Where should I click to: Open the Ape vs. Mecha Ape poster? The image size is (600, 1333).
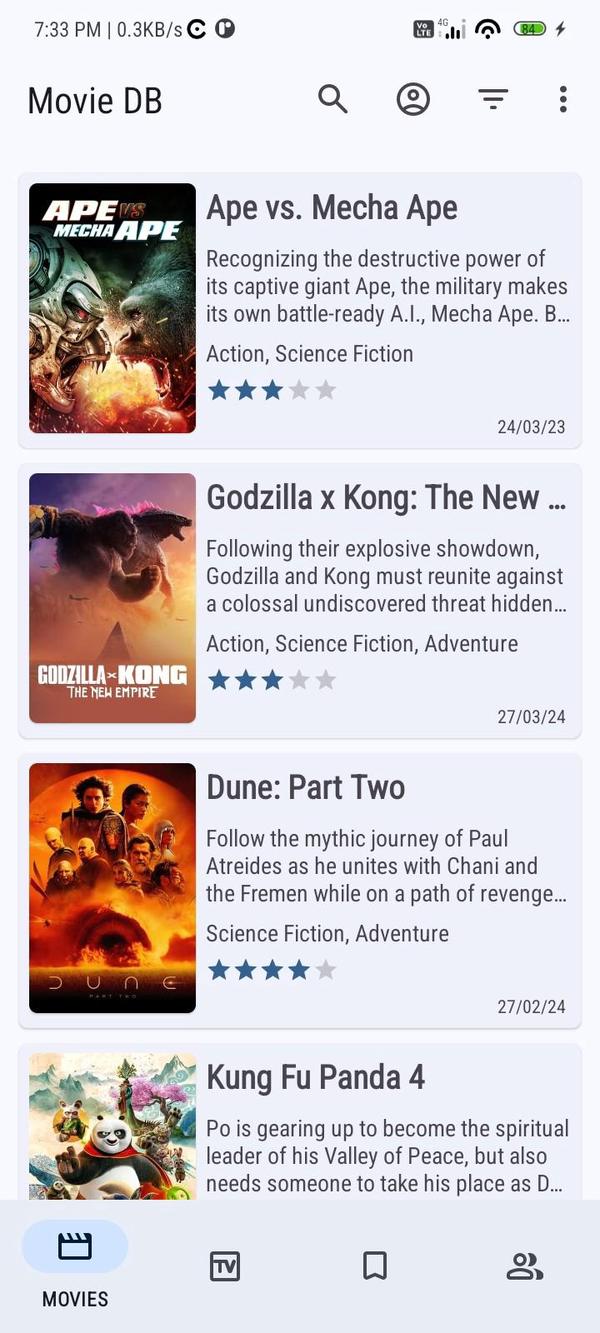click(112, 308)
